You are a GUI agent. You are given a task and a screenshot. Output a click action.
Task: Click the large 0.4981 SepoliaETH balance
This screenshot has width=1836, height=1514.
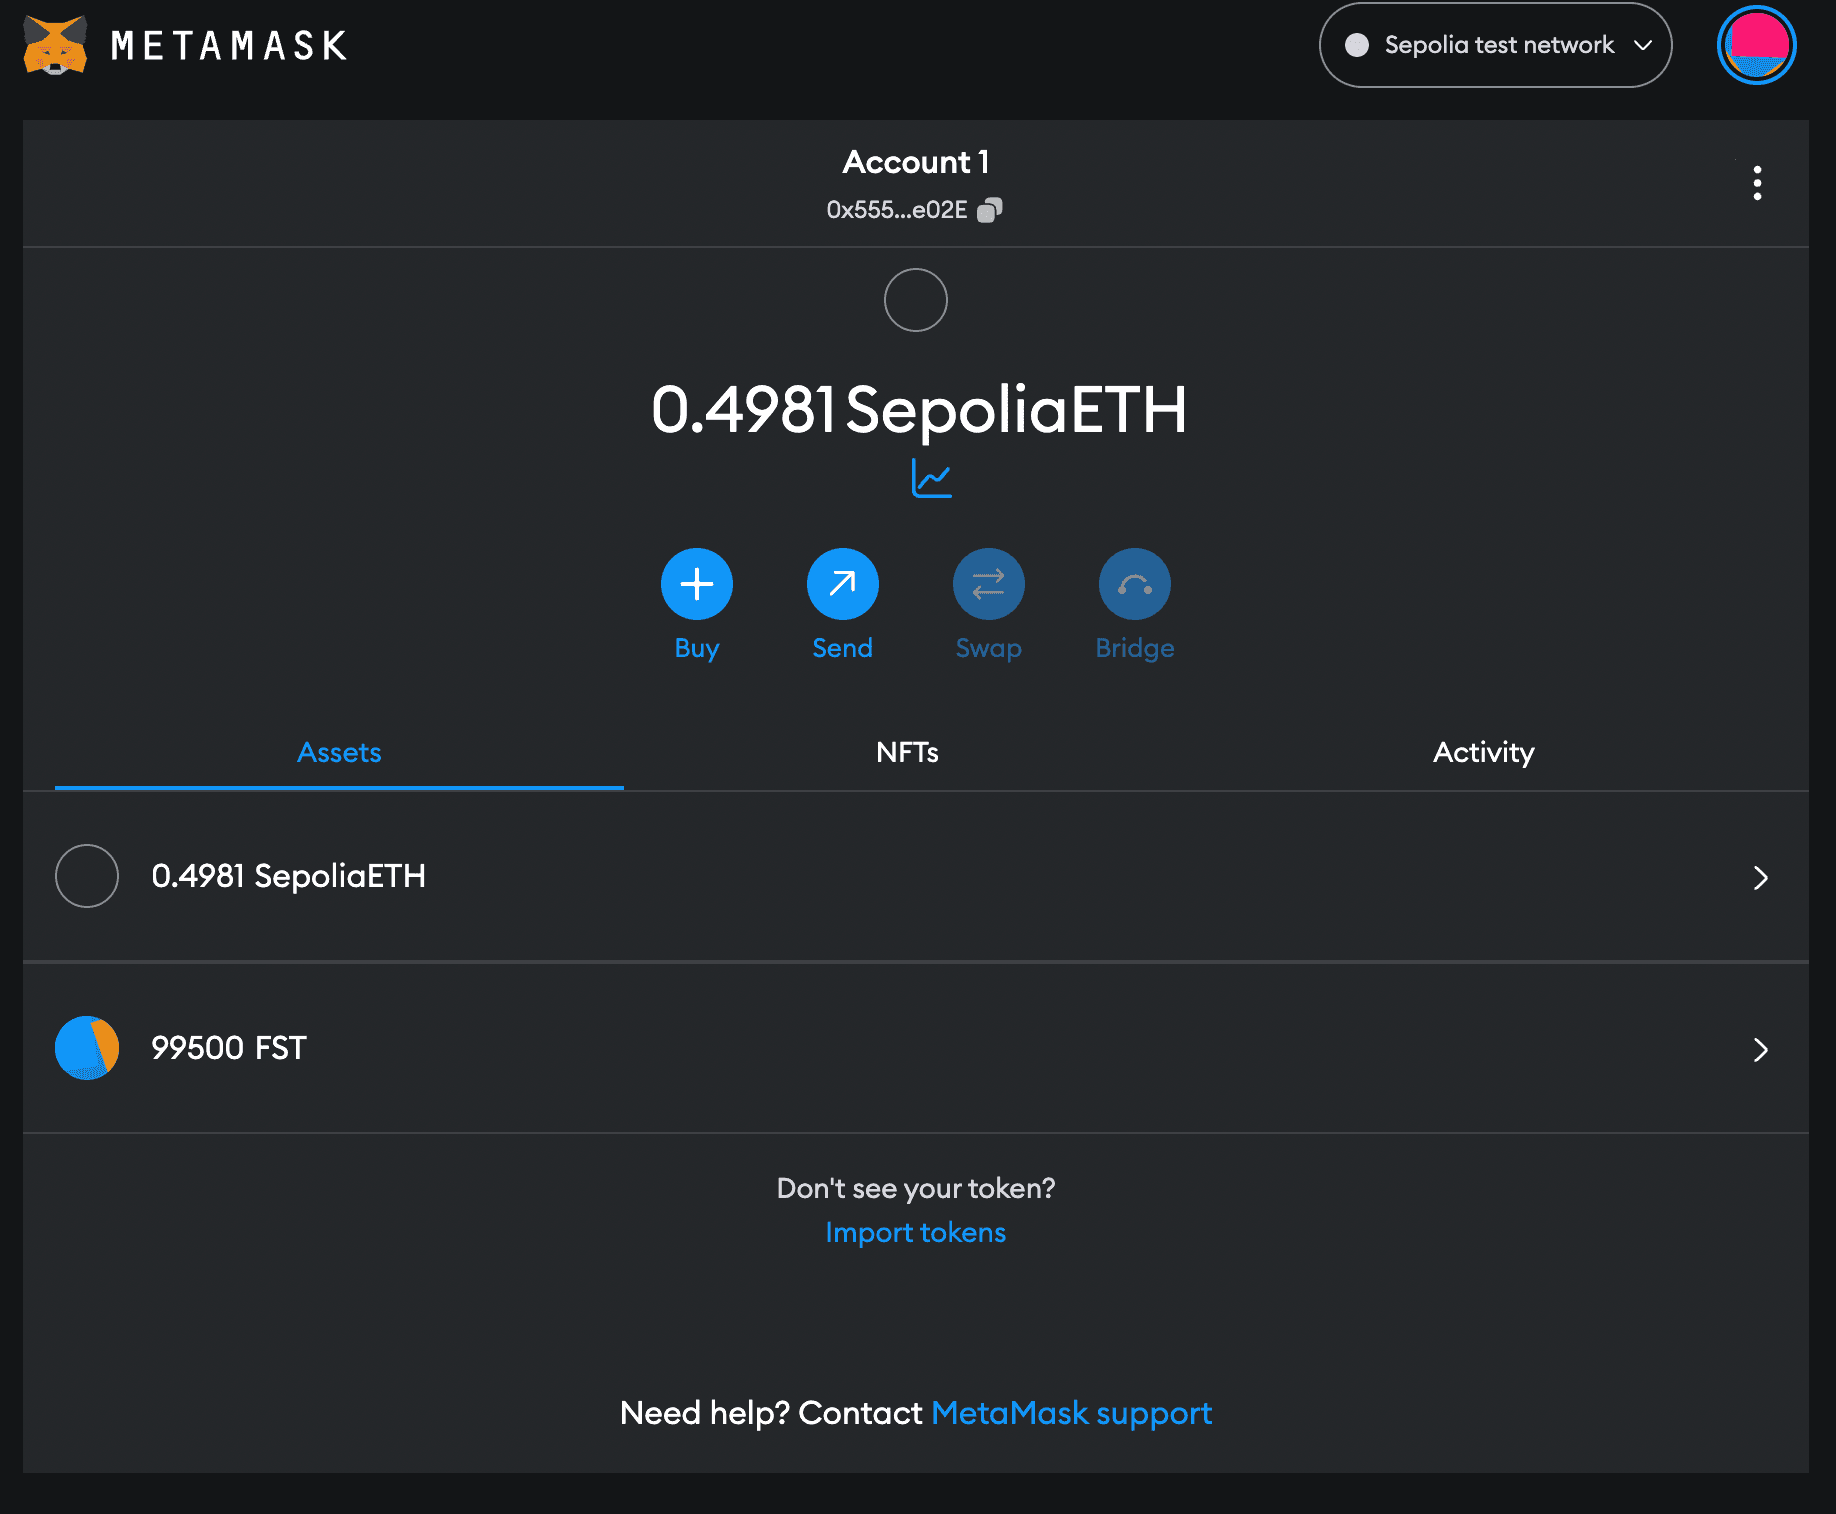click(918, 409)
